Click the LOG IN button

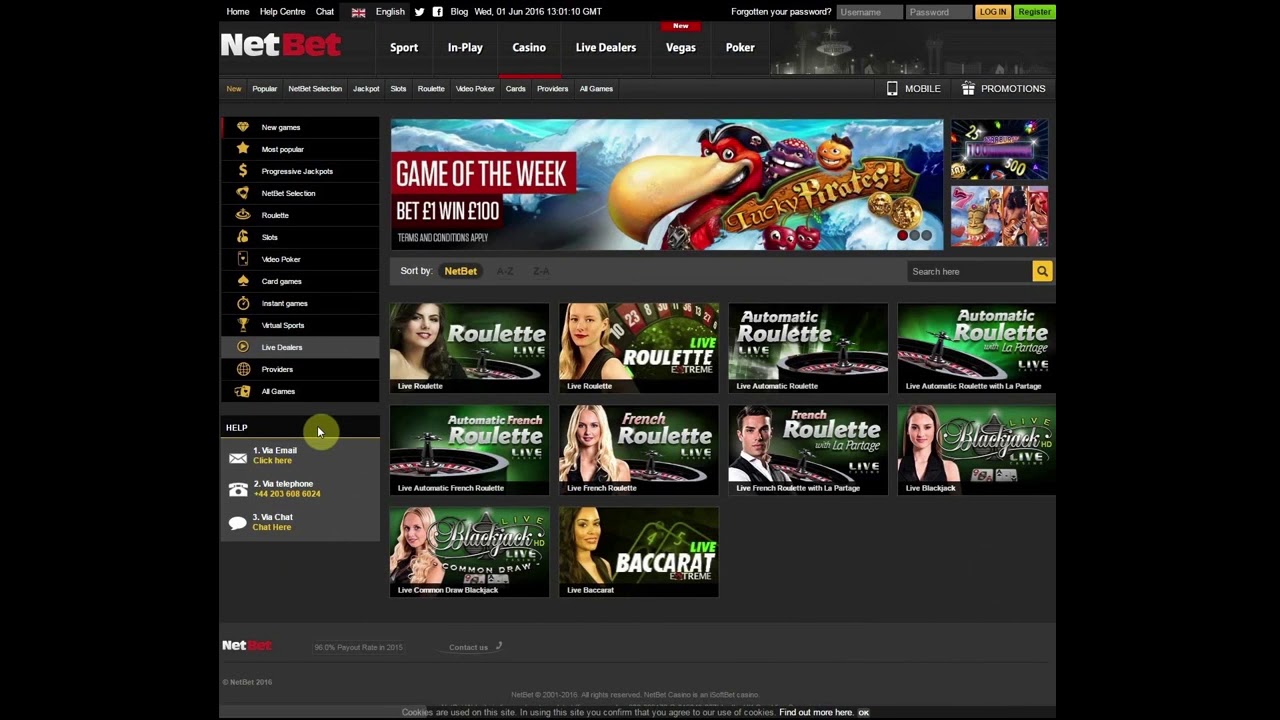coord(993,12)
